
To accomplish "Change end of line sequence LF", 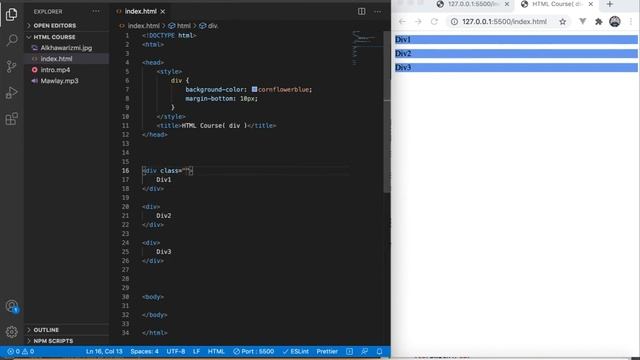I will [196, 351].
